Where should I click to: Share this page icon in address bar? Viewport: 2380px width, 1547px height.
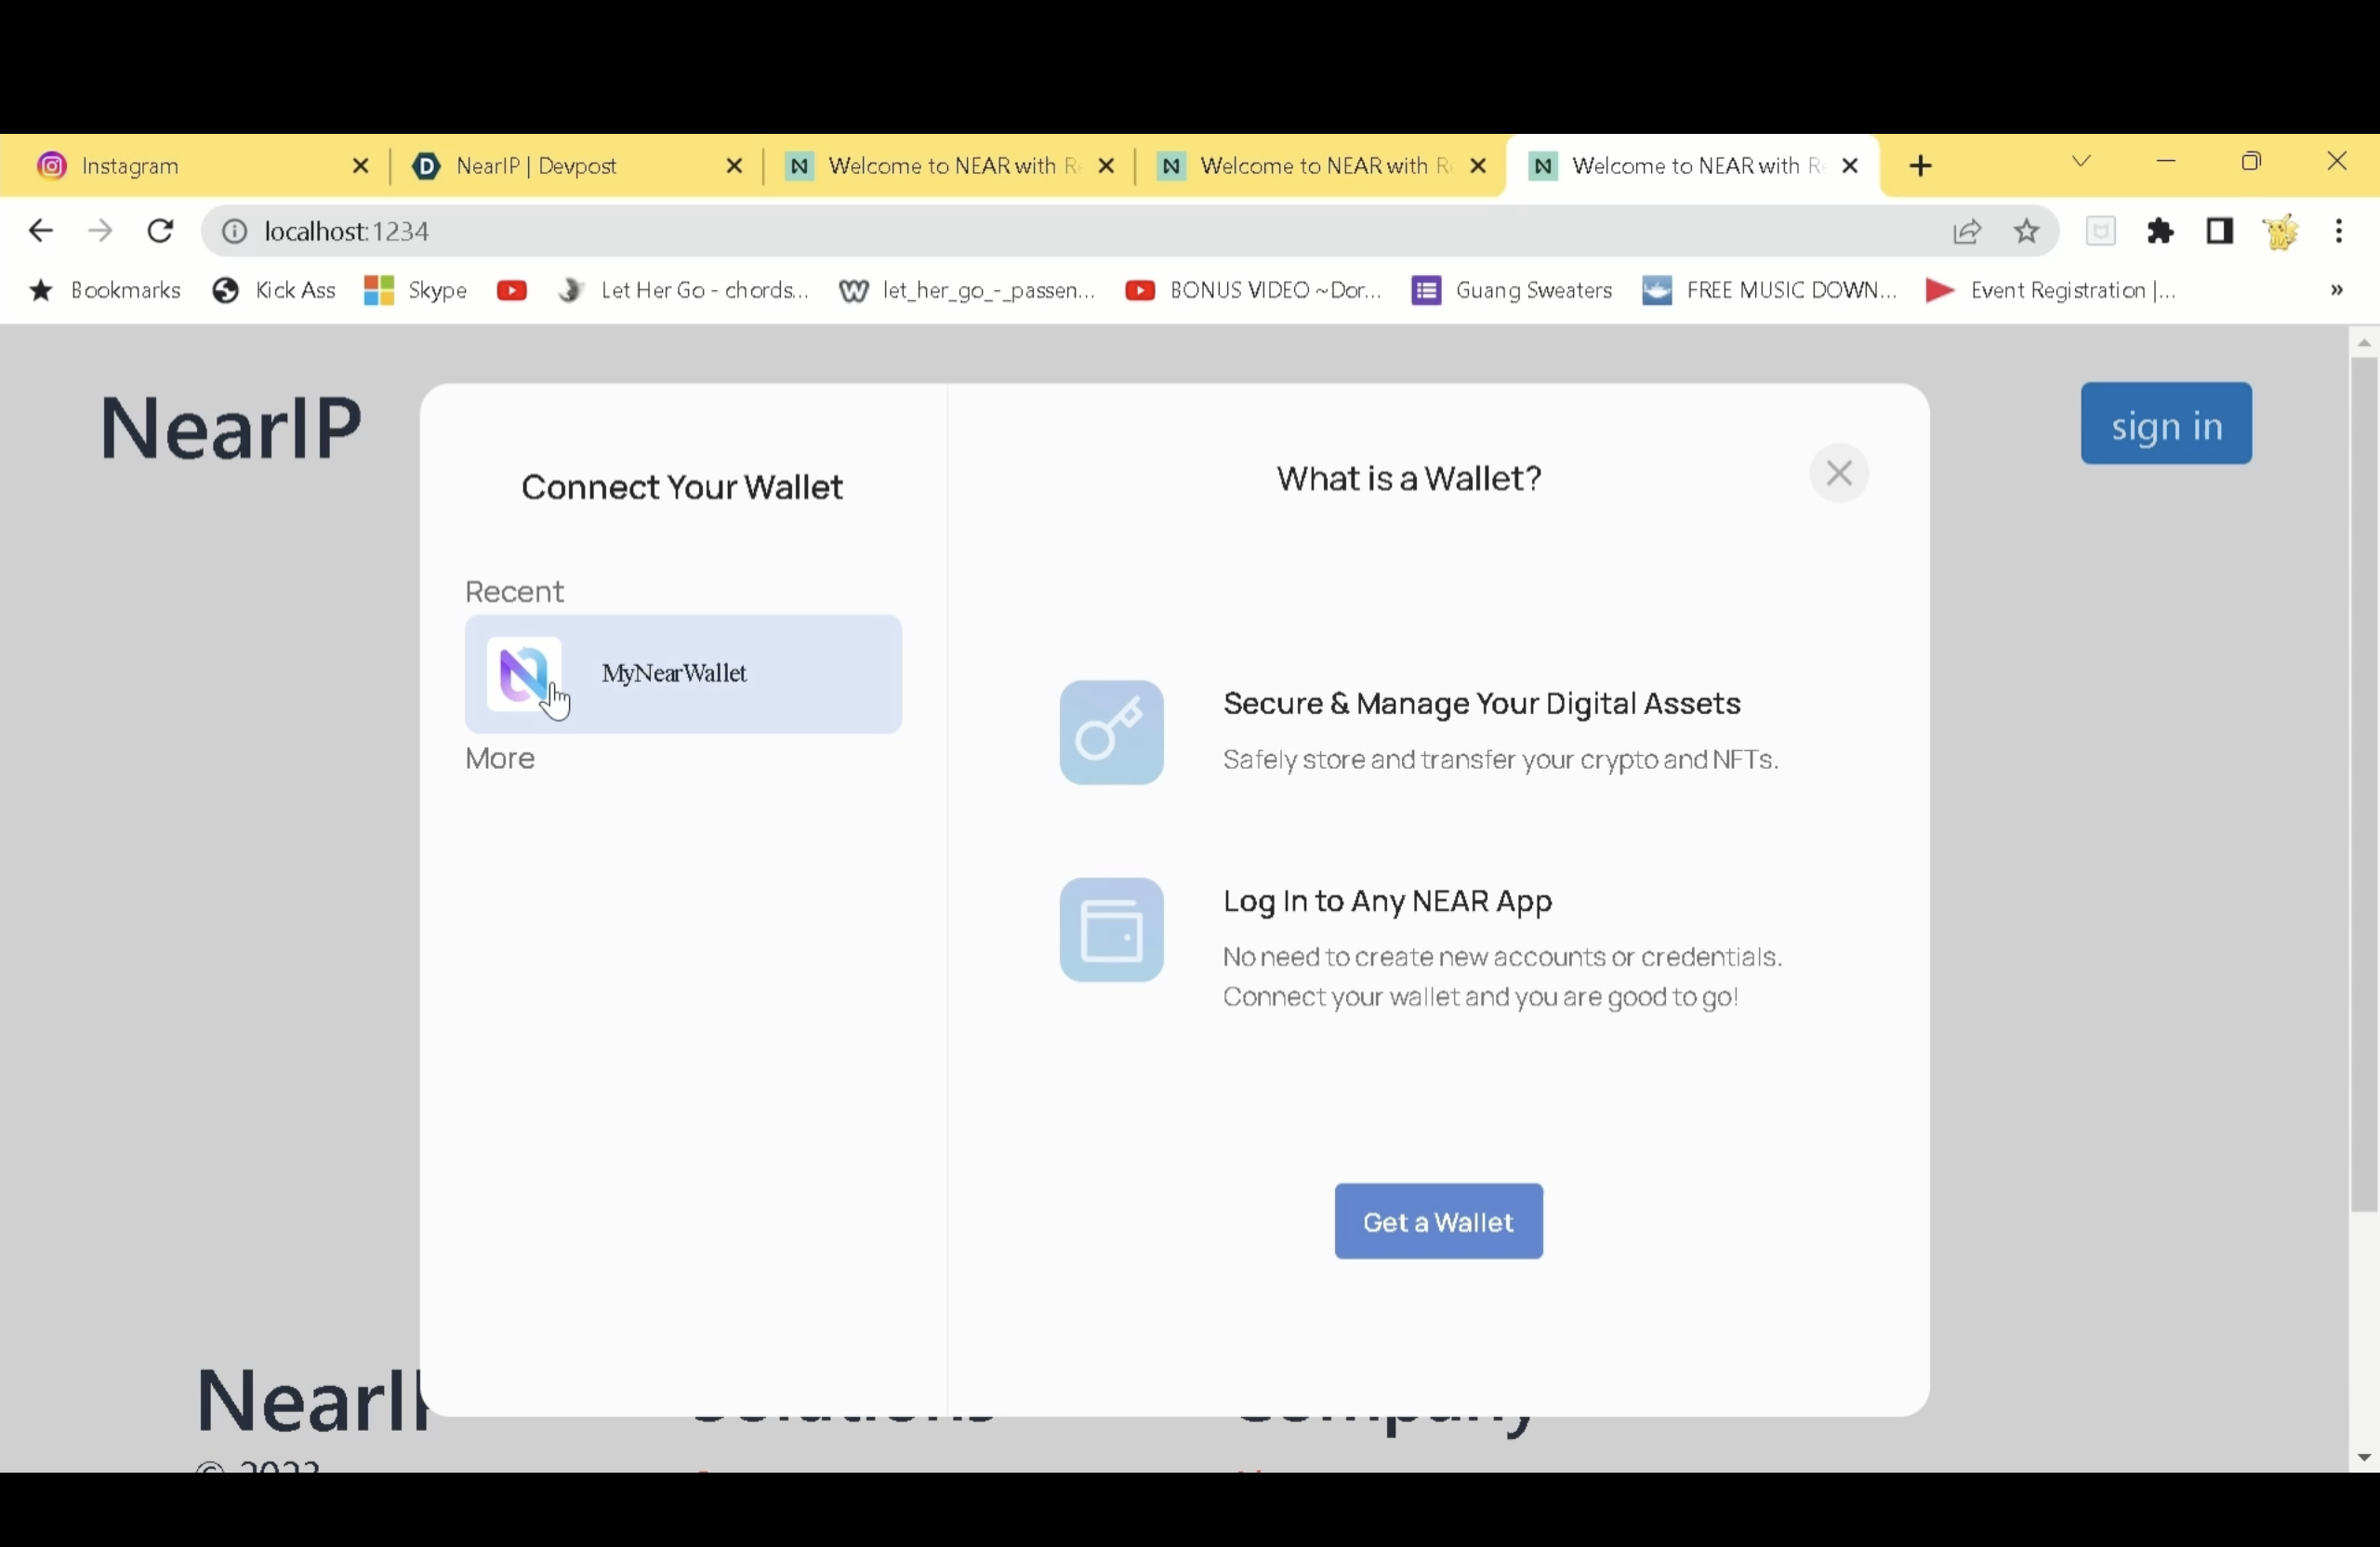[1966, 232]
